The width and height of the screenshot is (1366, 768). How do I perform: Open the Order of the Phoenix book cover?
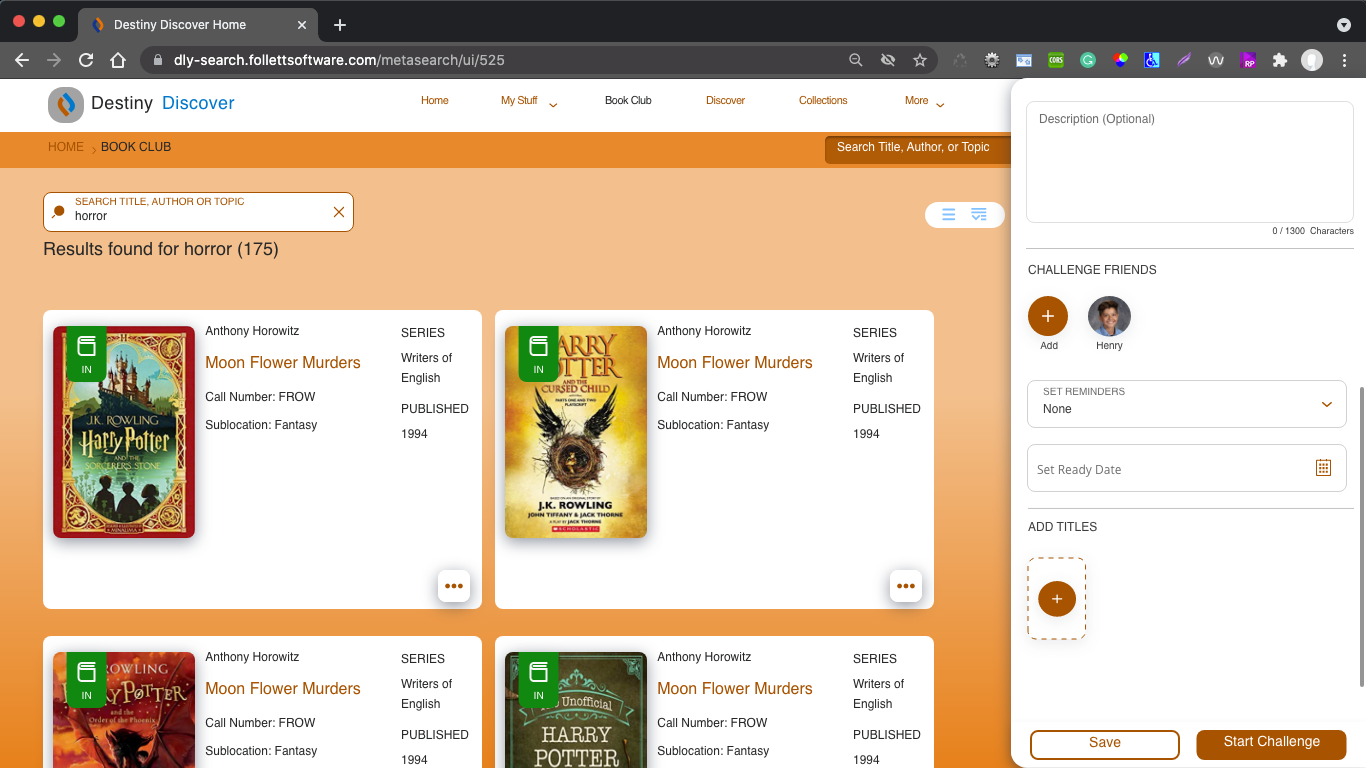click(x=124, y=710)
